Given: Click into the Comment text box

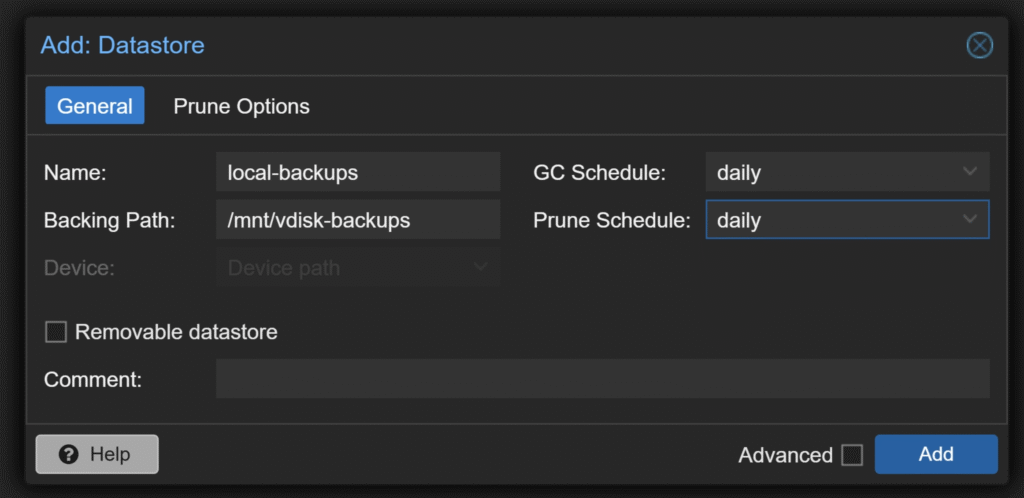Looking at the screenshot, I should 603,379.
